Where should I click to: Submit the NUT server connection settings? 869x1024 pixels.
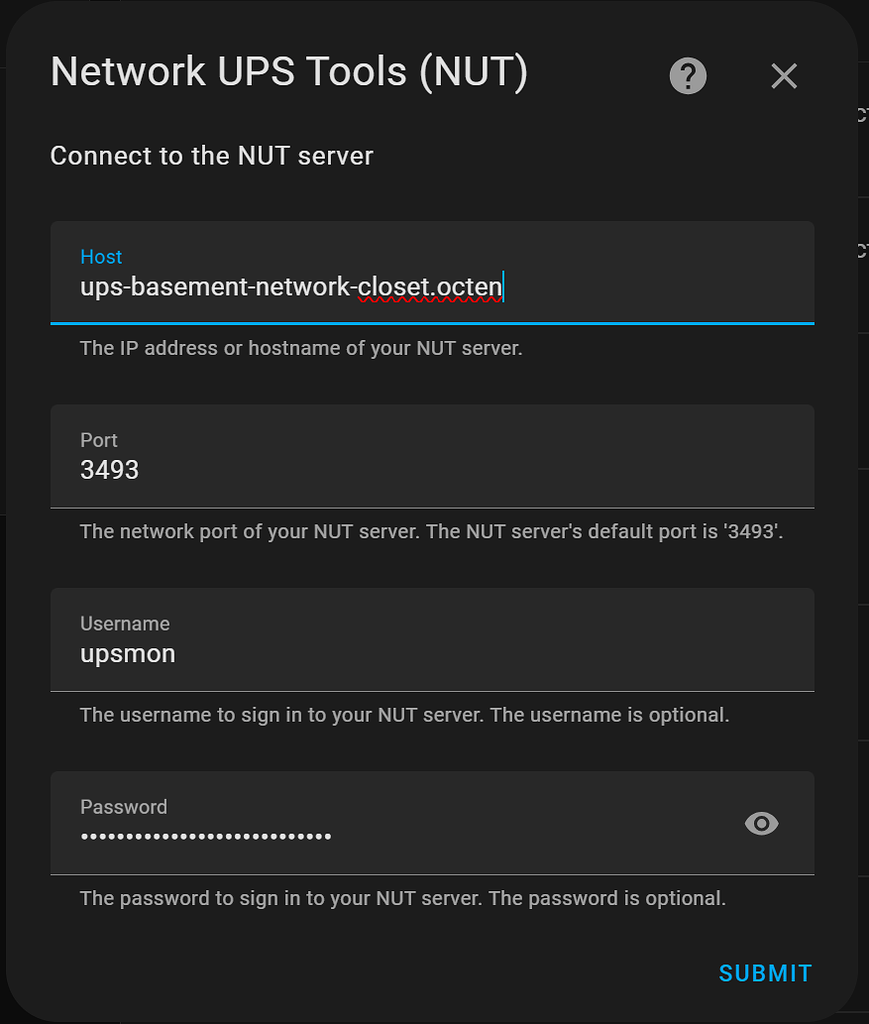pyautogui.click(x=764, y=972)
